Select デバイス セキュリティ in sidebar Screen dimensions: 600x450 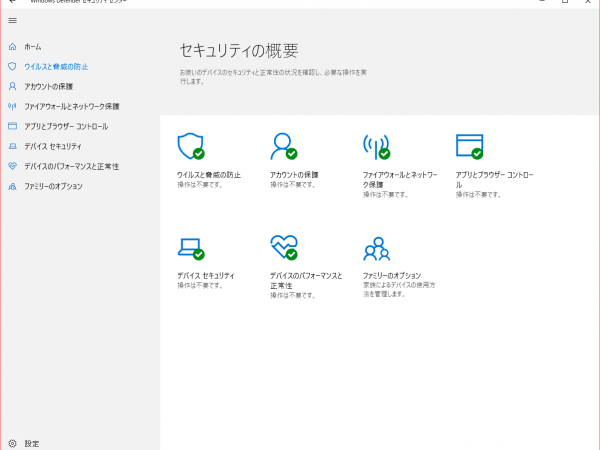[x=53, y=146]
